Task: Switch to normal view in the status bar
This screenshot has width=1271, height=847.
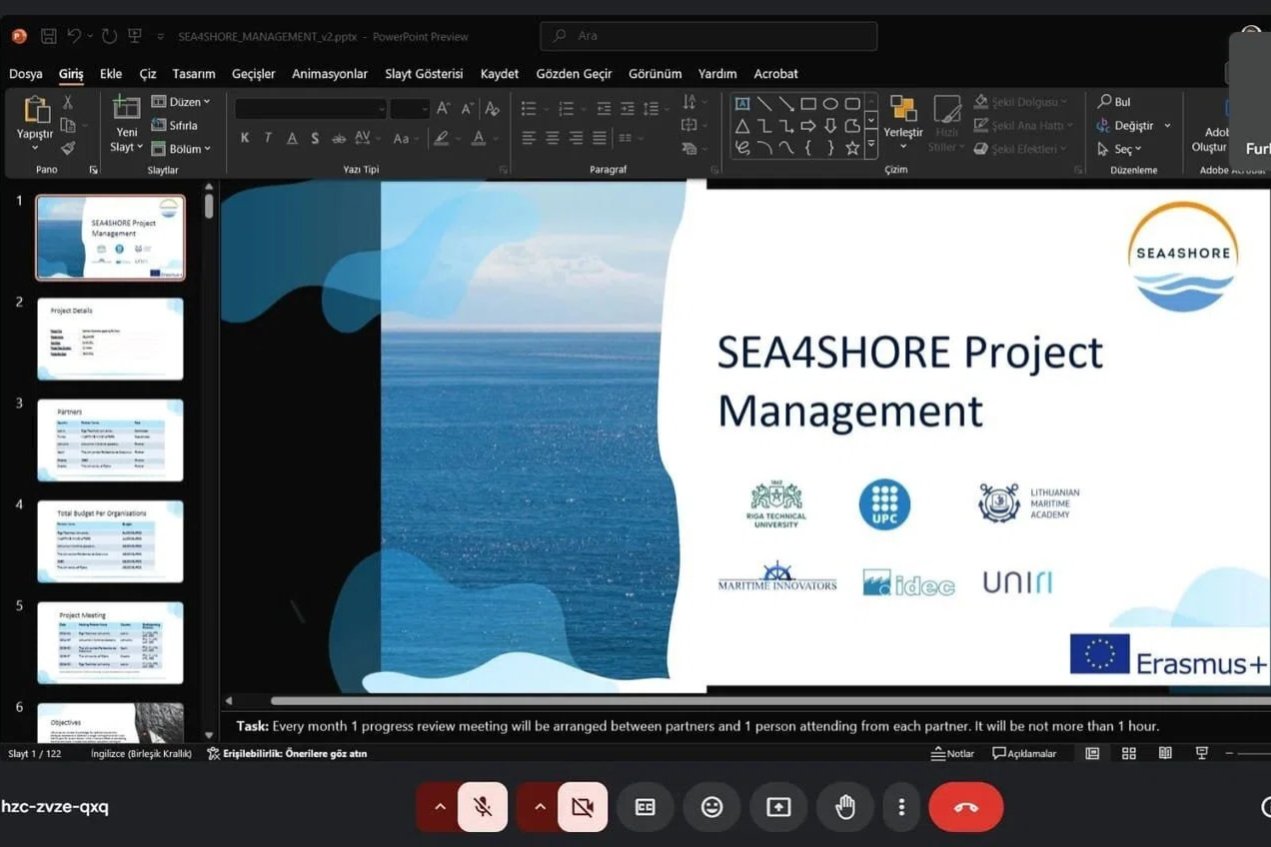Action: click(1092, 753)
